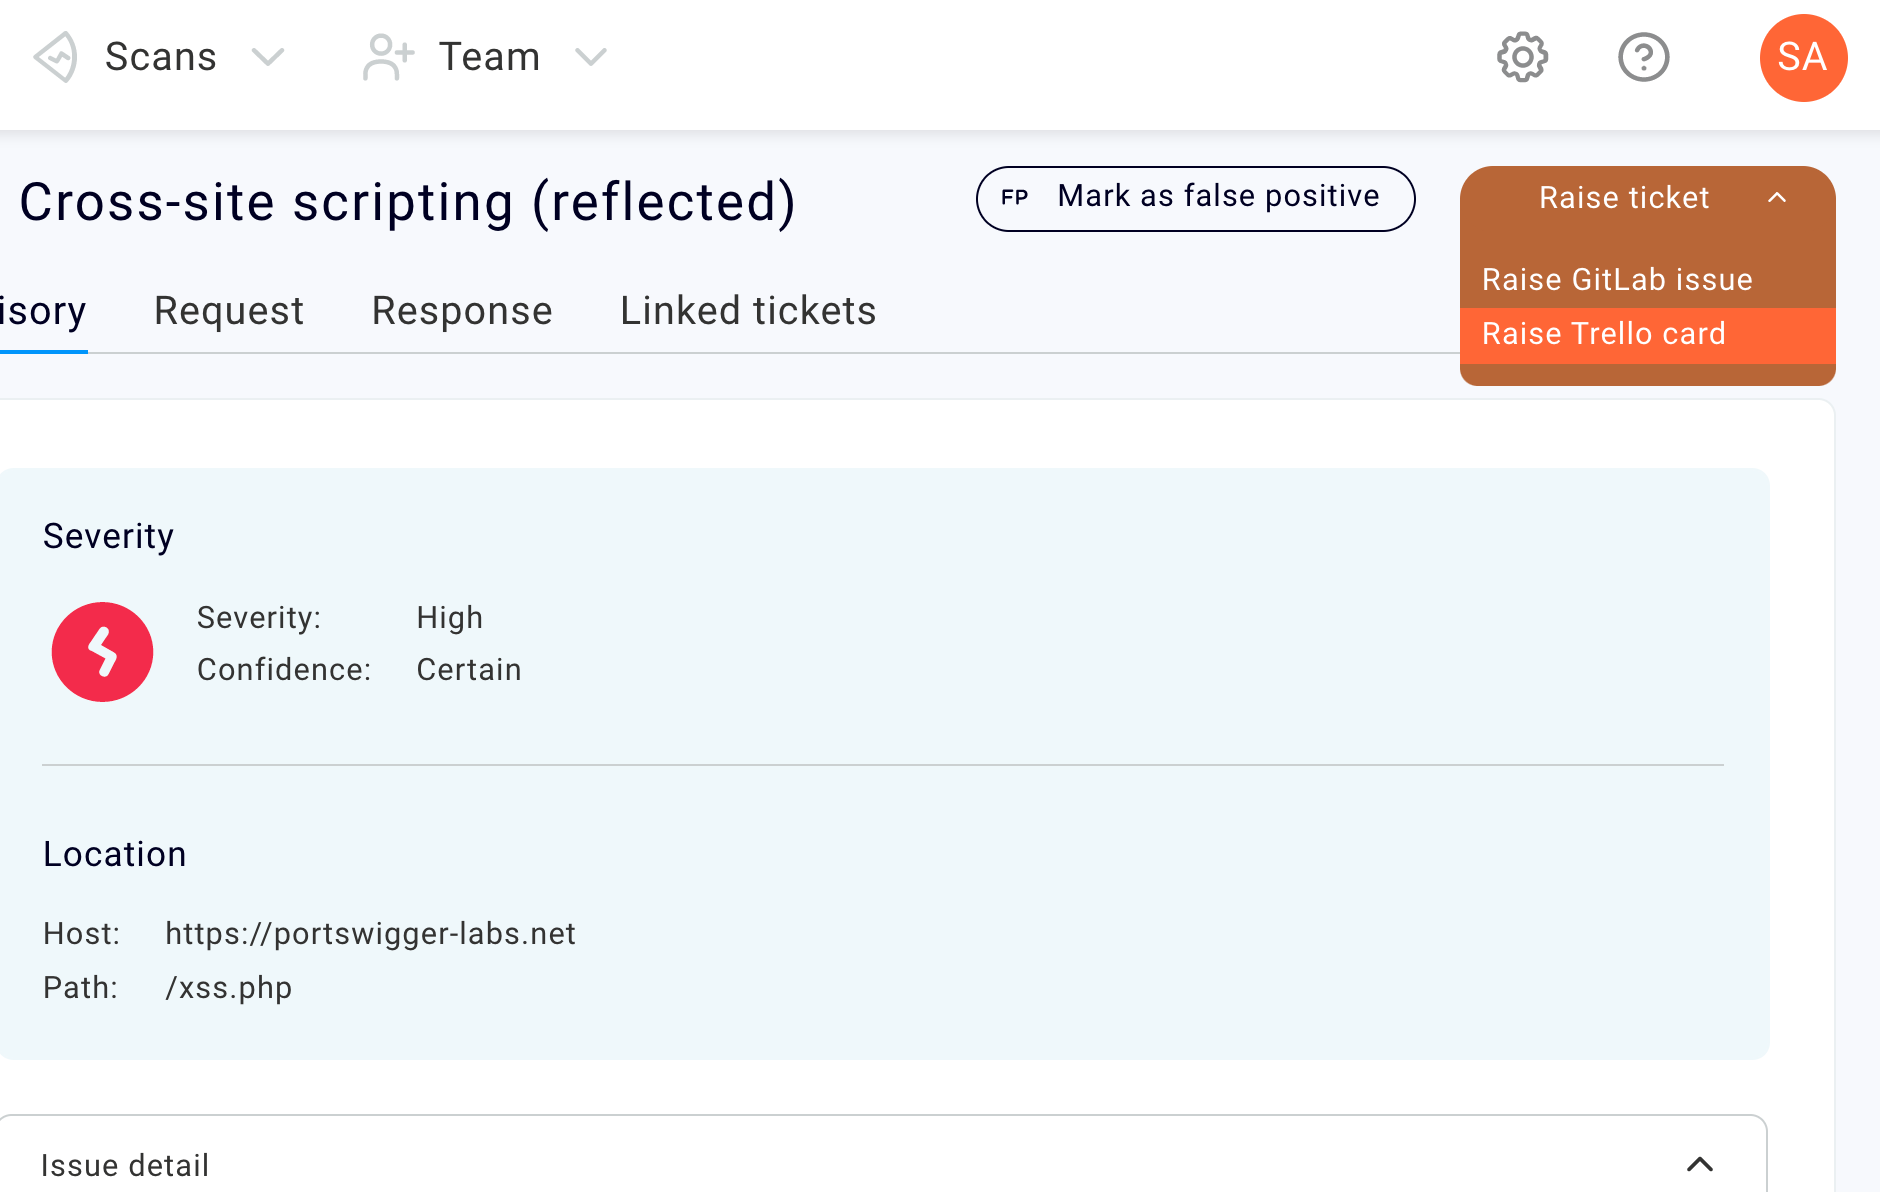Click the Team add-user icon

388,57
